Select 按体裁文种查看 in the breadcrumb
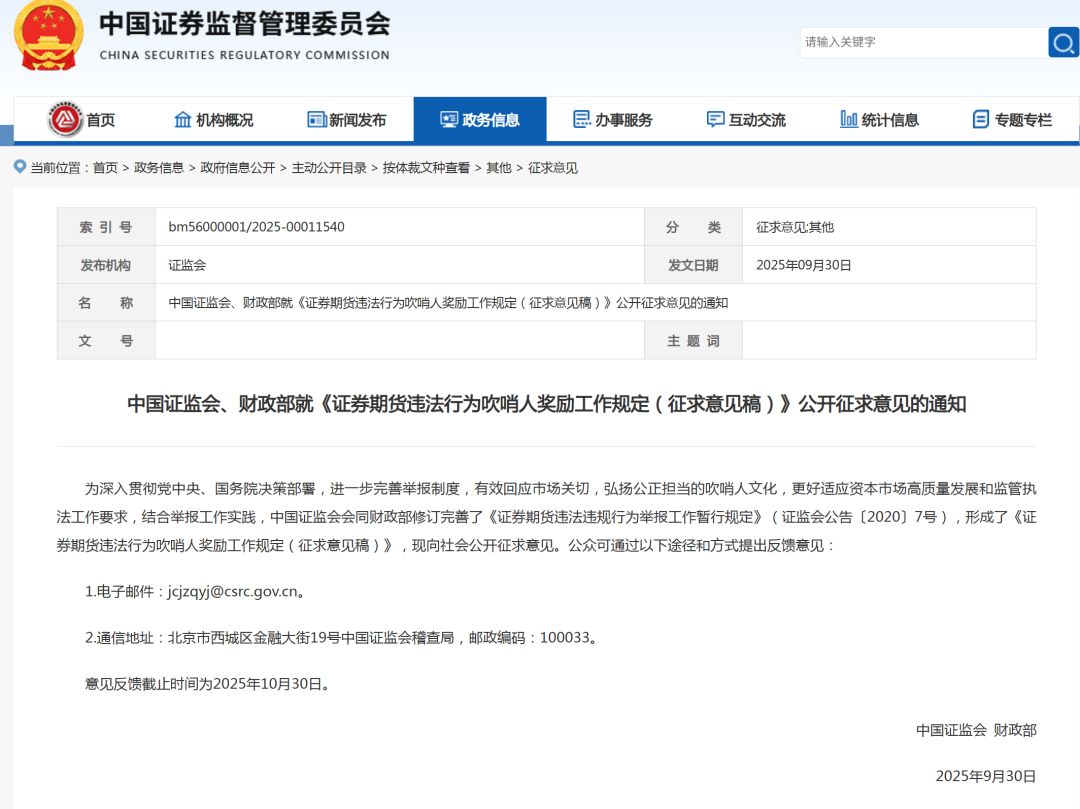This screenshot has height=809, width=1080. click(x=426, y=168)
